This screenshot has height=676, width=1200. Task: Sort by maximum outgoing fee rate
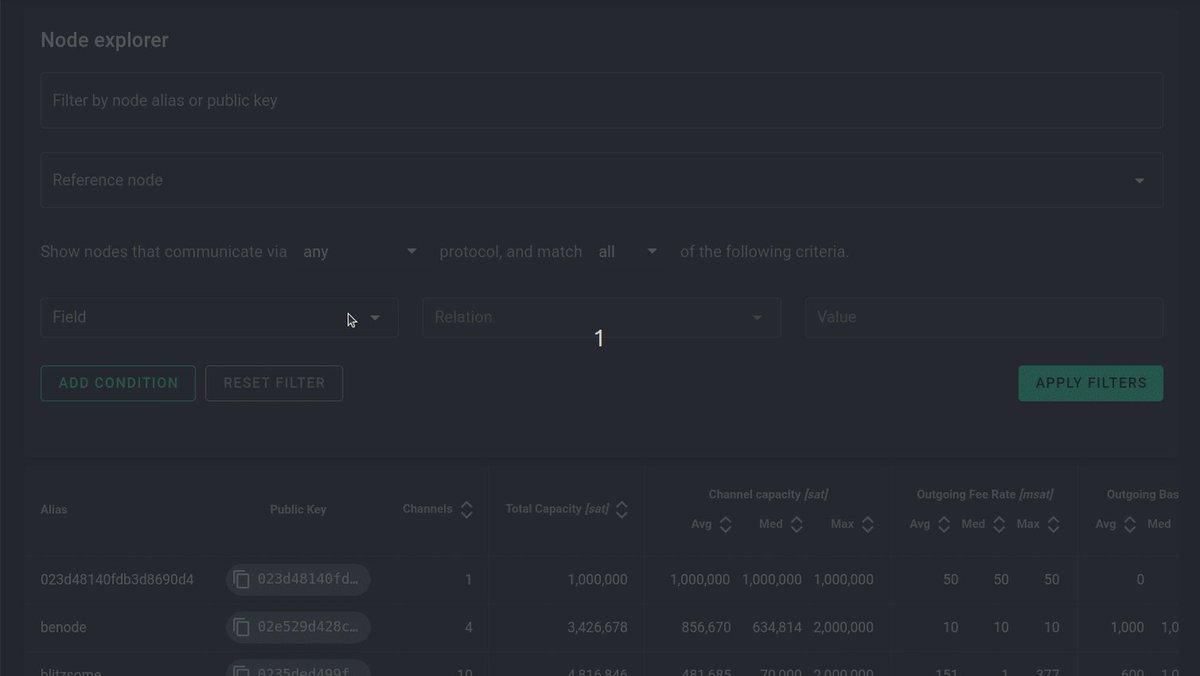pos(1052,523)
